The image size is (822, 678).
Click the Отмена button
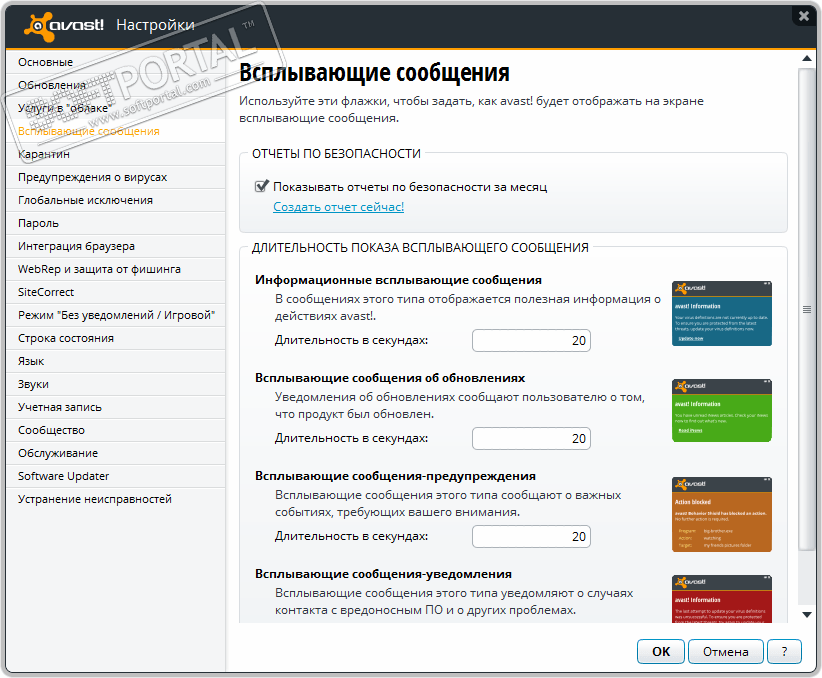[726, 652]
